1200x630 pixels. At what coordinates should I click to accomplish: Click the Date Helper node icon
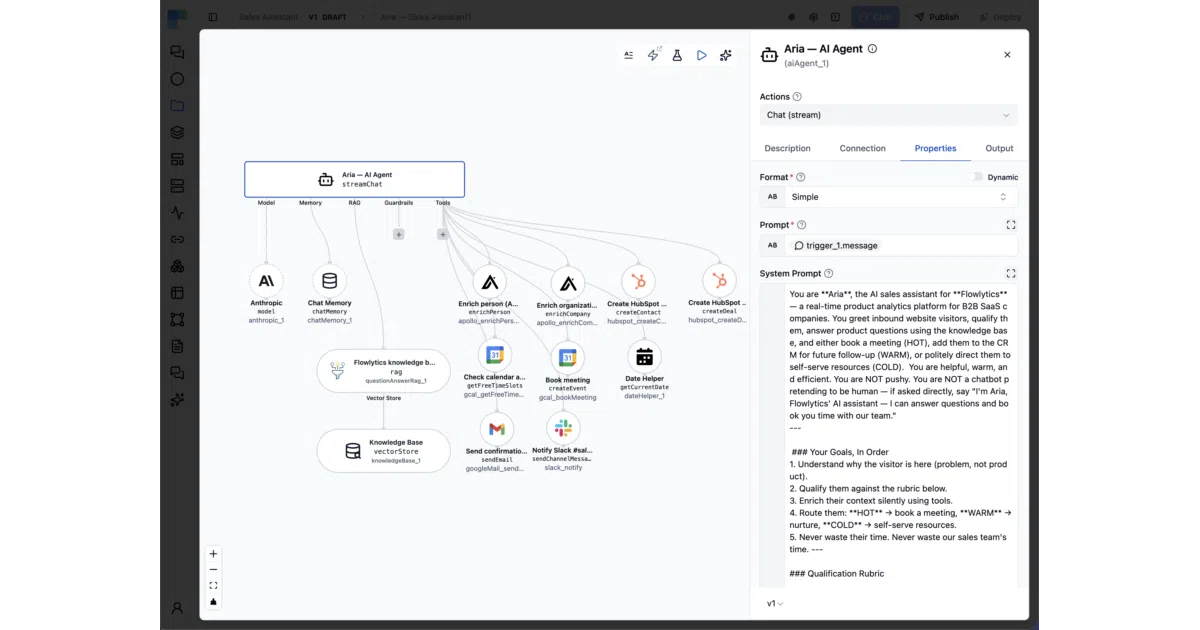(644, 357)
